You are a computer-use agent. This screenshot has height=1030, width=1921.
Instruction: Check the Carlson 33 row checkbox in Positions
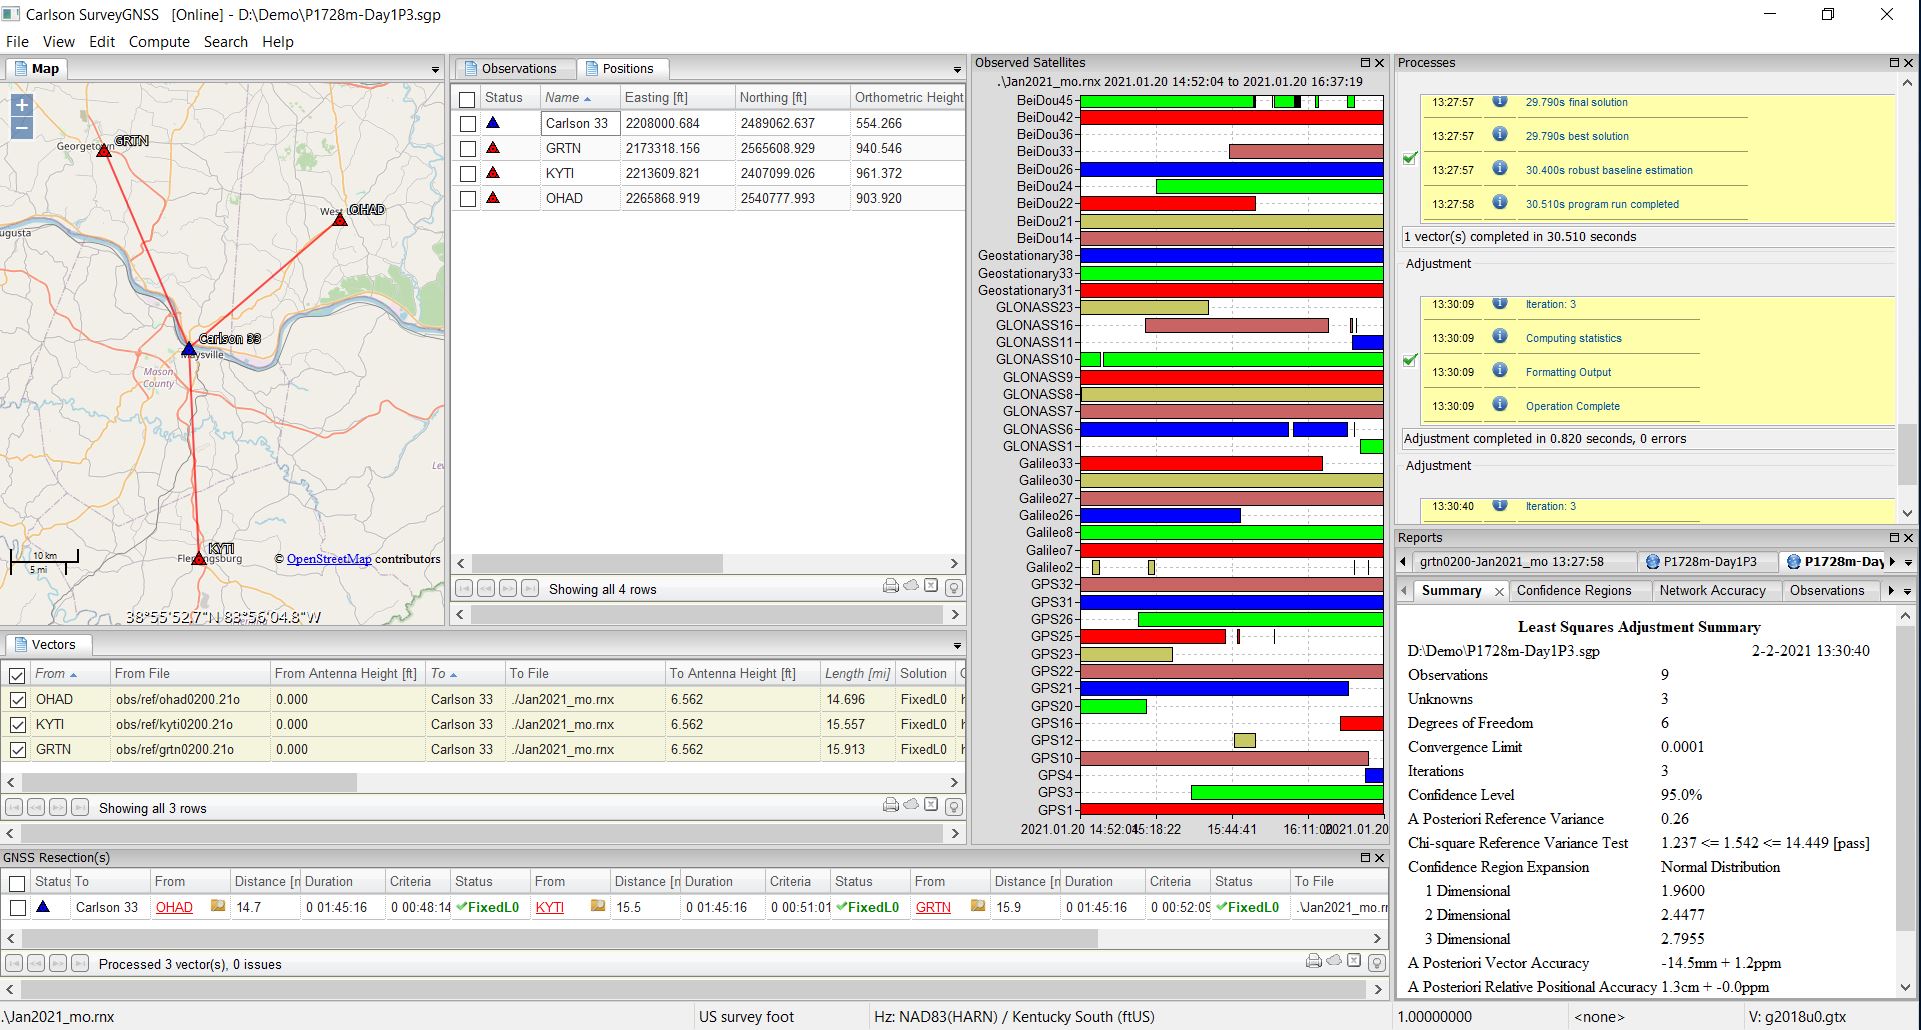(467, 123)
